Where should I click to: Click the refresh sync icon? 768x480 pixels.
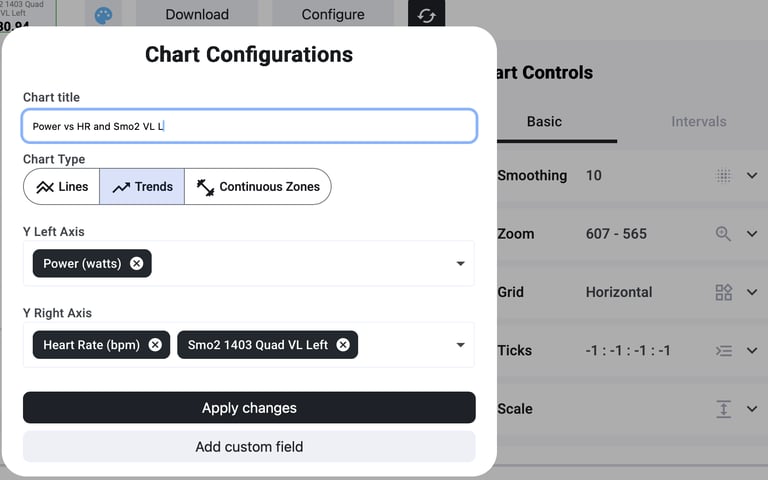point(426,15)
